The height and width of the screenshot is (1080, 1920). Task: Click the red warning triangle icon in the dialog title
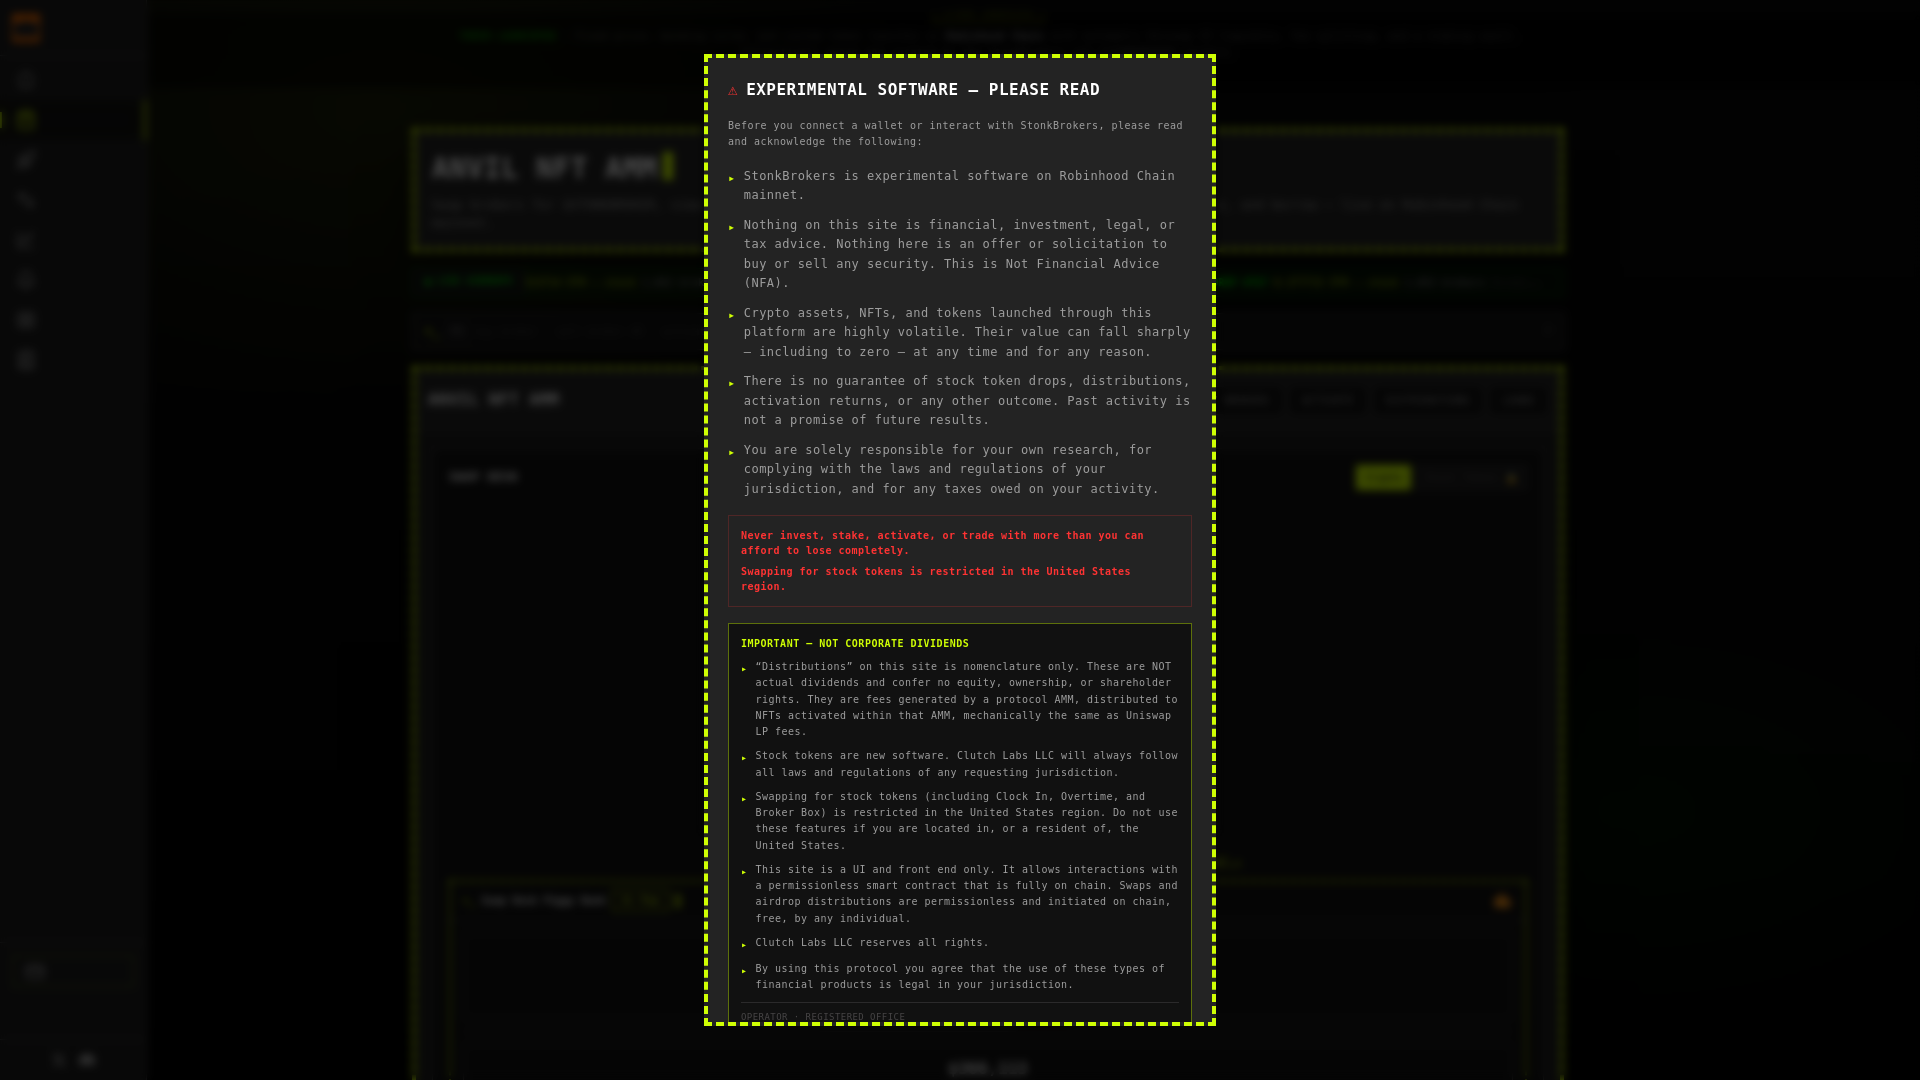[x=733, y=91]
